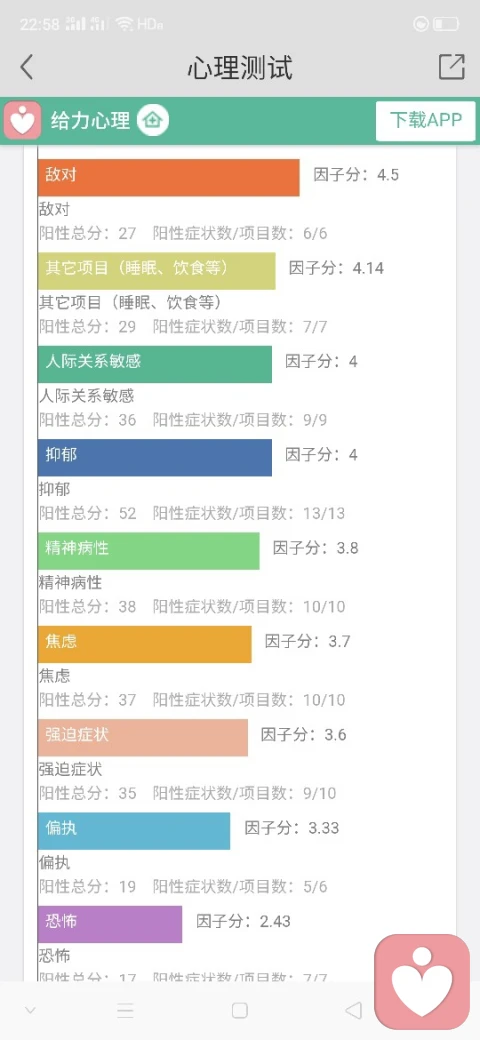Tap the Android back triangle in navigation bar
This screenshot has height=1040, width=480.
click(x=353, y=1010)
